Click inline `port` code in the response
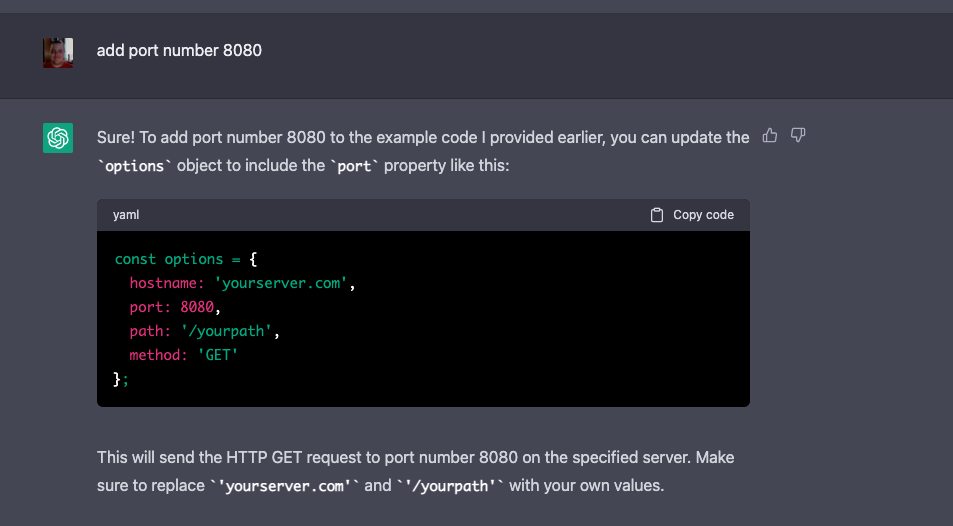Image resolution: width=953 pixels, height=526 pixels. tap(354, 165)
